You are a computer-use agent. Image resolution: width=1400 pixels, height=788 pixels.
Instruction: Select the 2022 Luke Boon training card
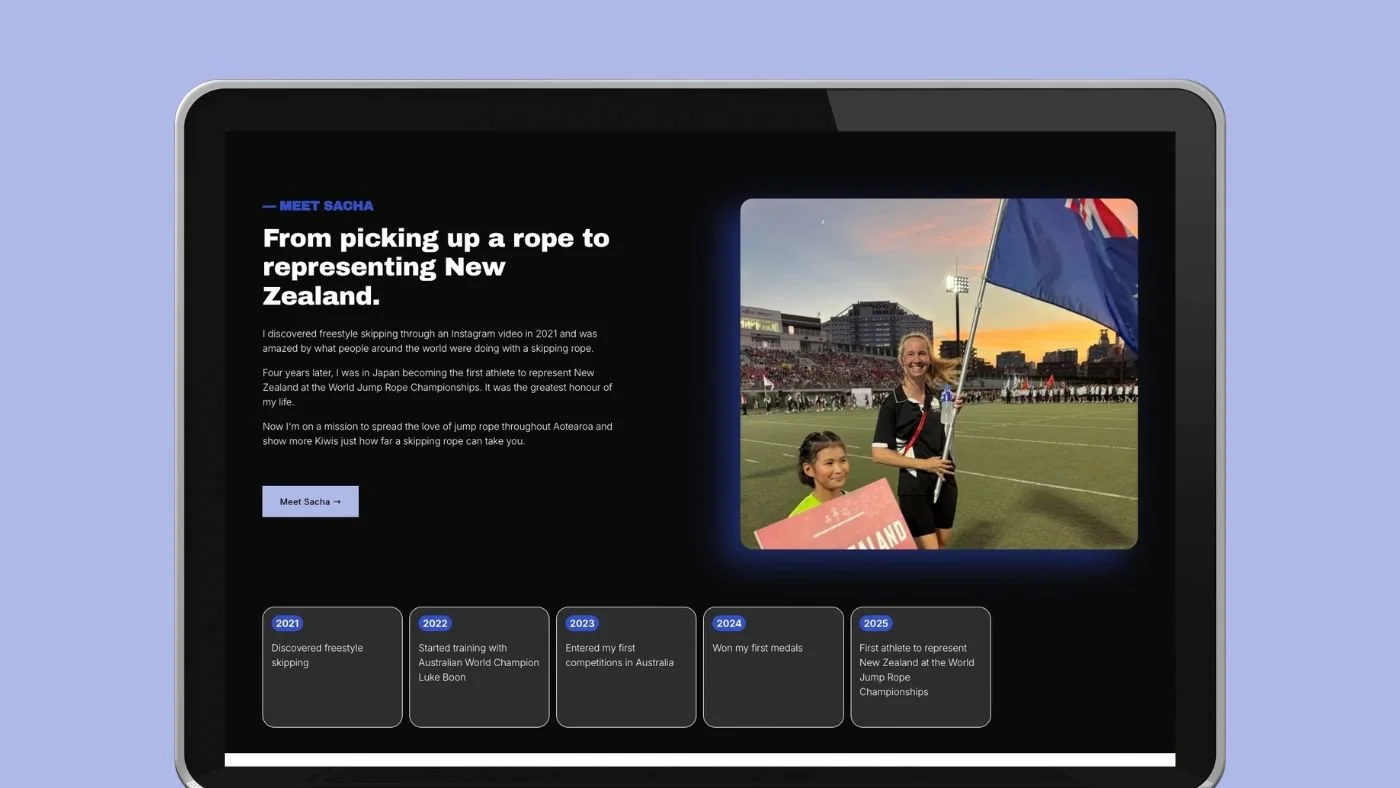(479, 667)
